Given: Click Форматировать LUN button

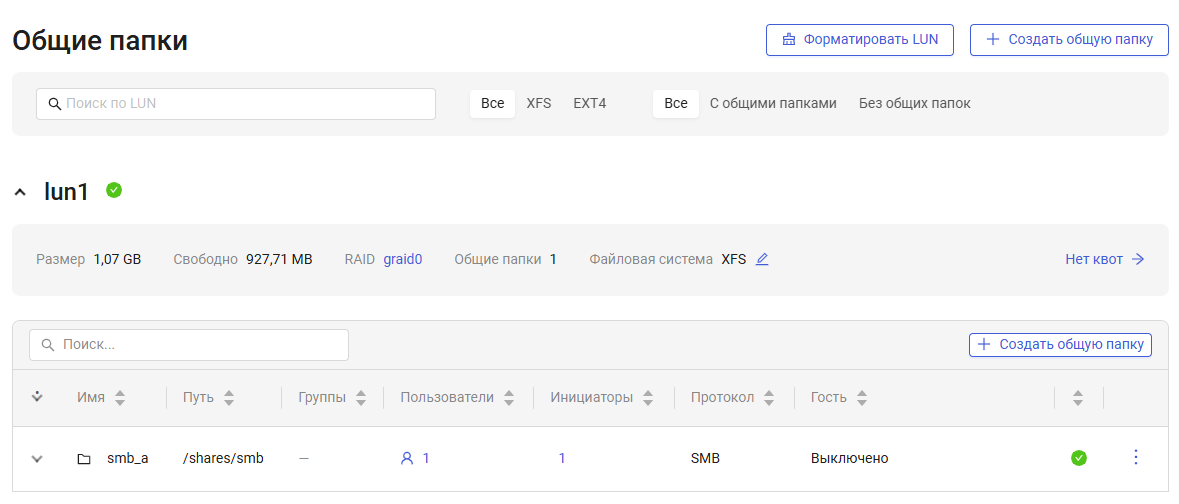Looking at the screenshot, I should tap(859, 40).
